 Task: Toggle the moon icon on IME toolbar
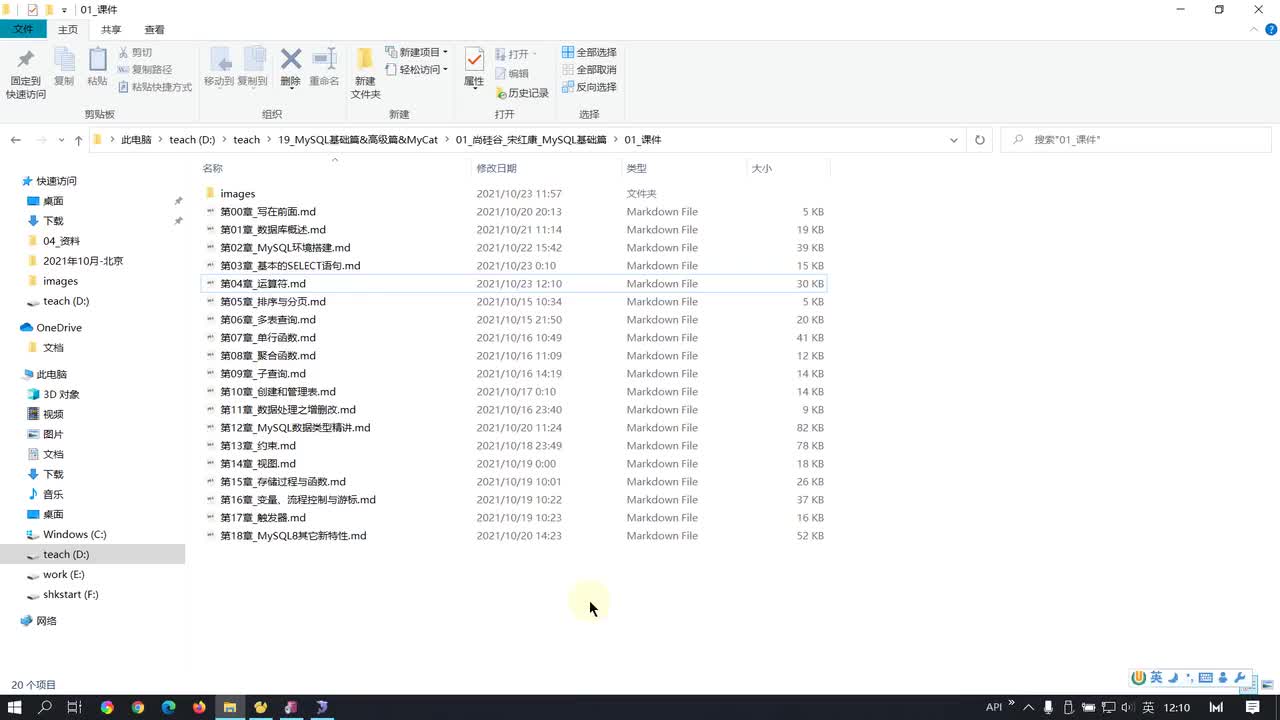click(1173, 678)
